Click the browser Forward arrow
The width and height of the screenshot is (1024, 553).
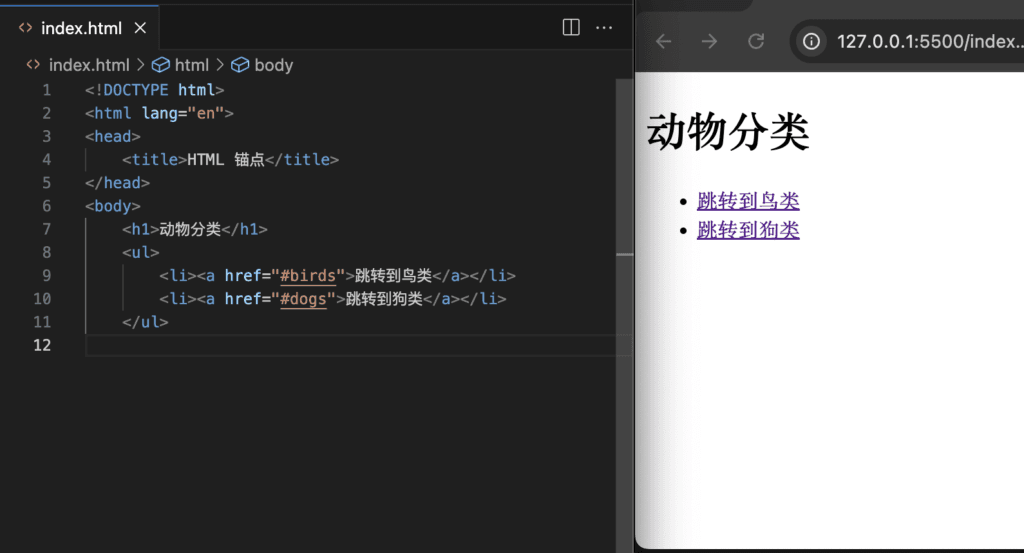(x=709, y=42)
